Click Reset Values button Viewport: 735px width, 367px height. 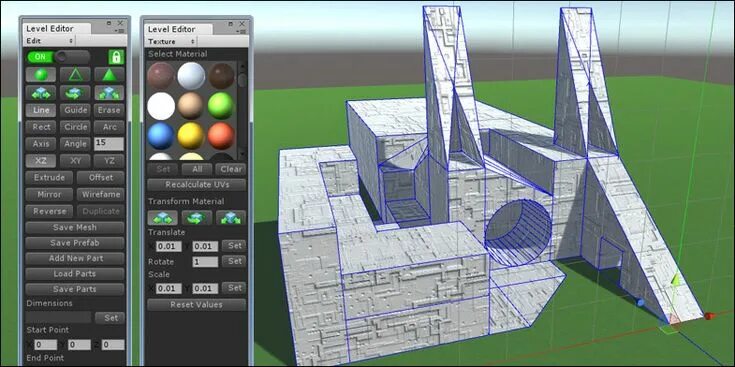pyautogui.click(x=197, y=305)
